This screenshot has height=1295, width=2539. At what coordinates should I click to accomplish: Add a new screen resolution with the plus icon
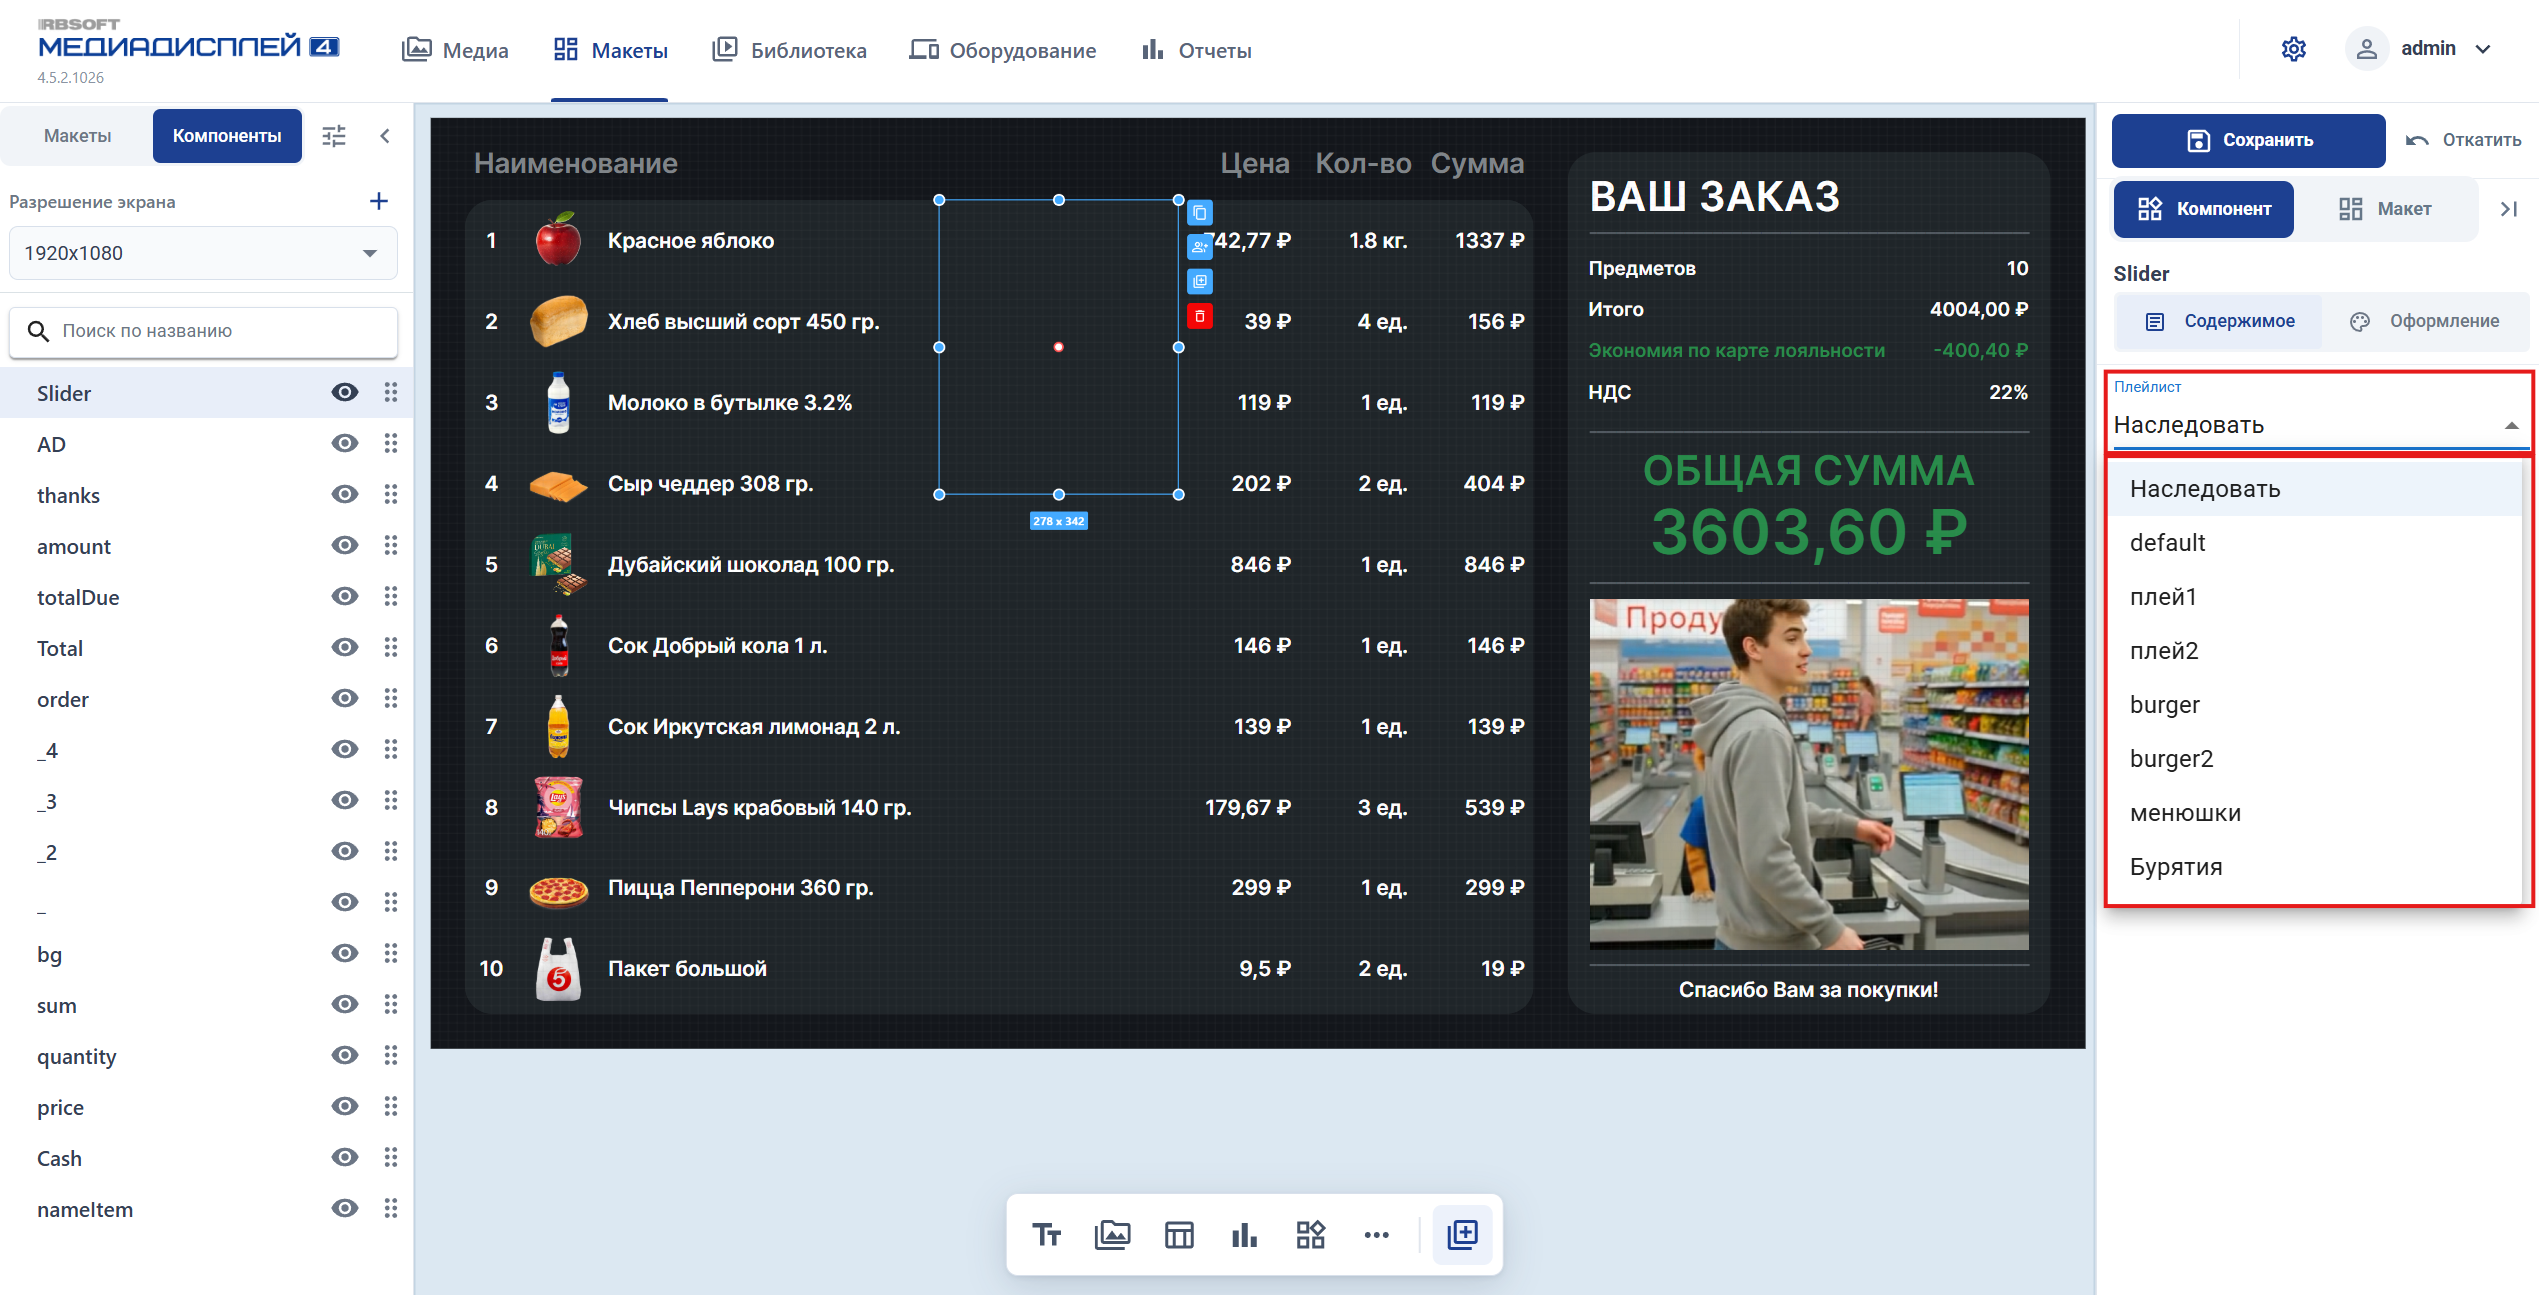pyautogui.click(x=378, y=201)
